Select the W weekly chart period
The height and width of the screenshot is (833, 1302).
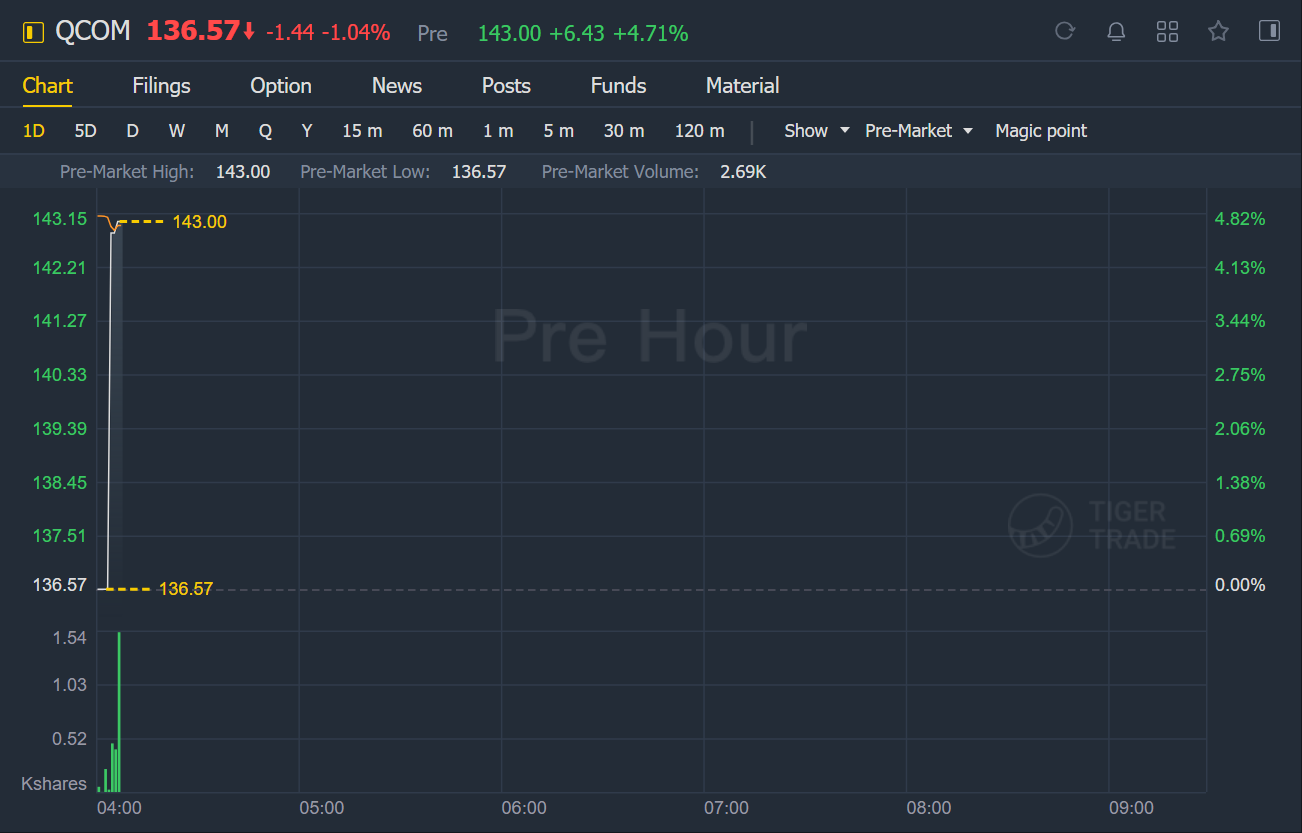(177, 131)
